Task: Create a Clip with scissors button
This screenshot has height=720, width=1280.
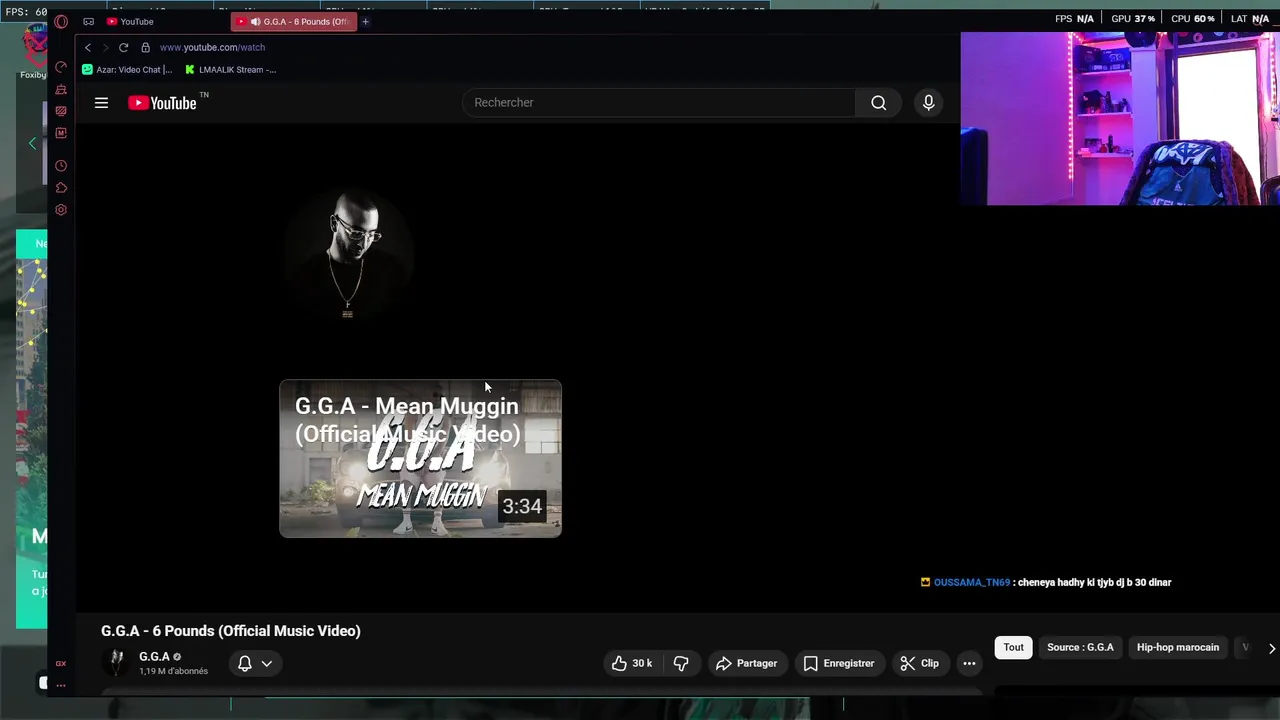Action: coord(920,663)
